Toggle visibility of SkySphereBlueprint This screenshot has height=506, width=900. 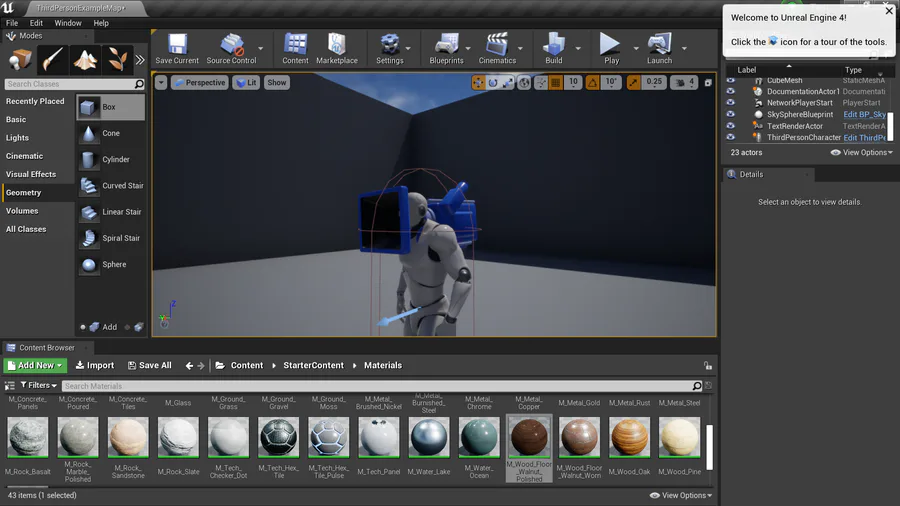pyautogui.click(x=730, y=114)
